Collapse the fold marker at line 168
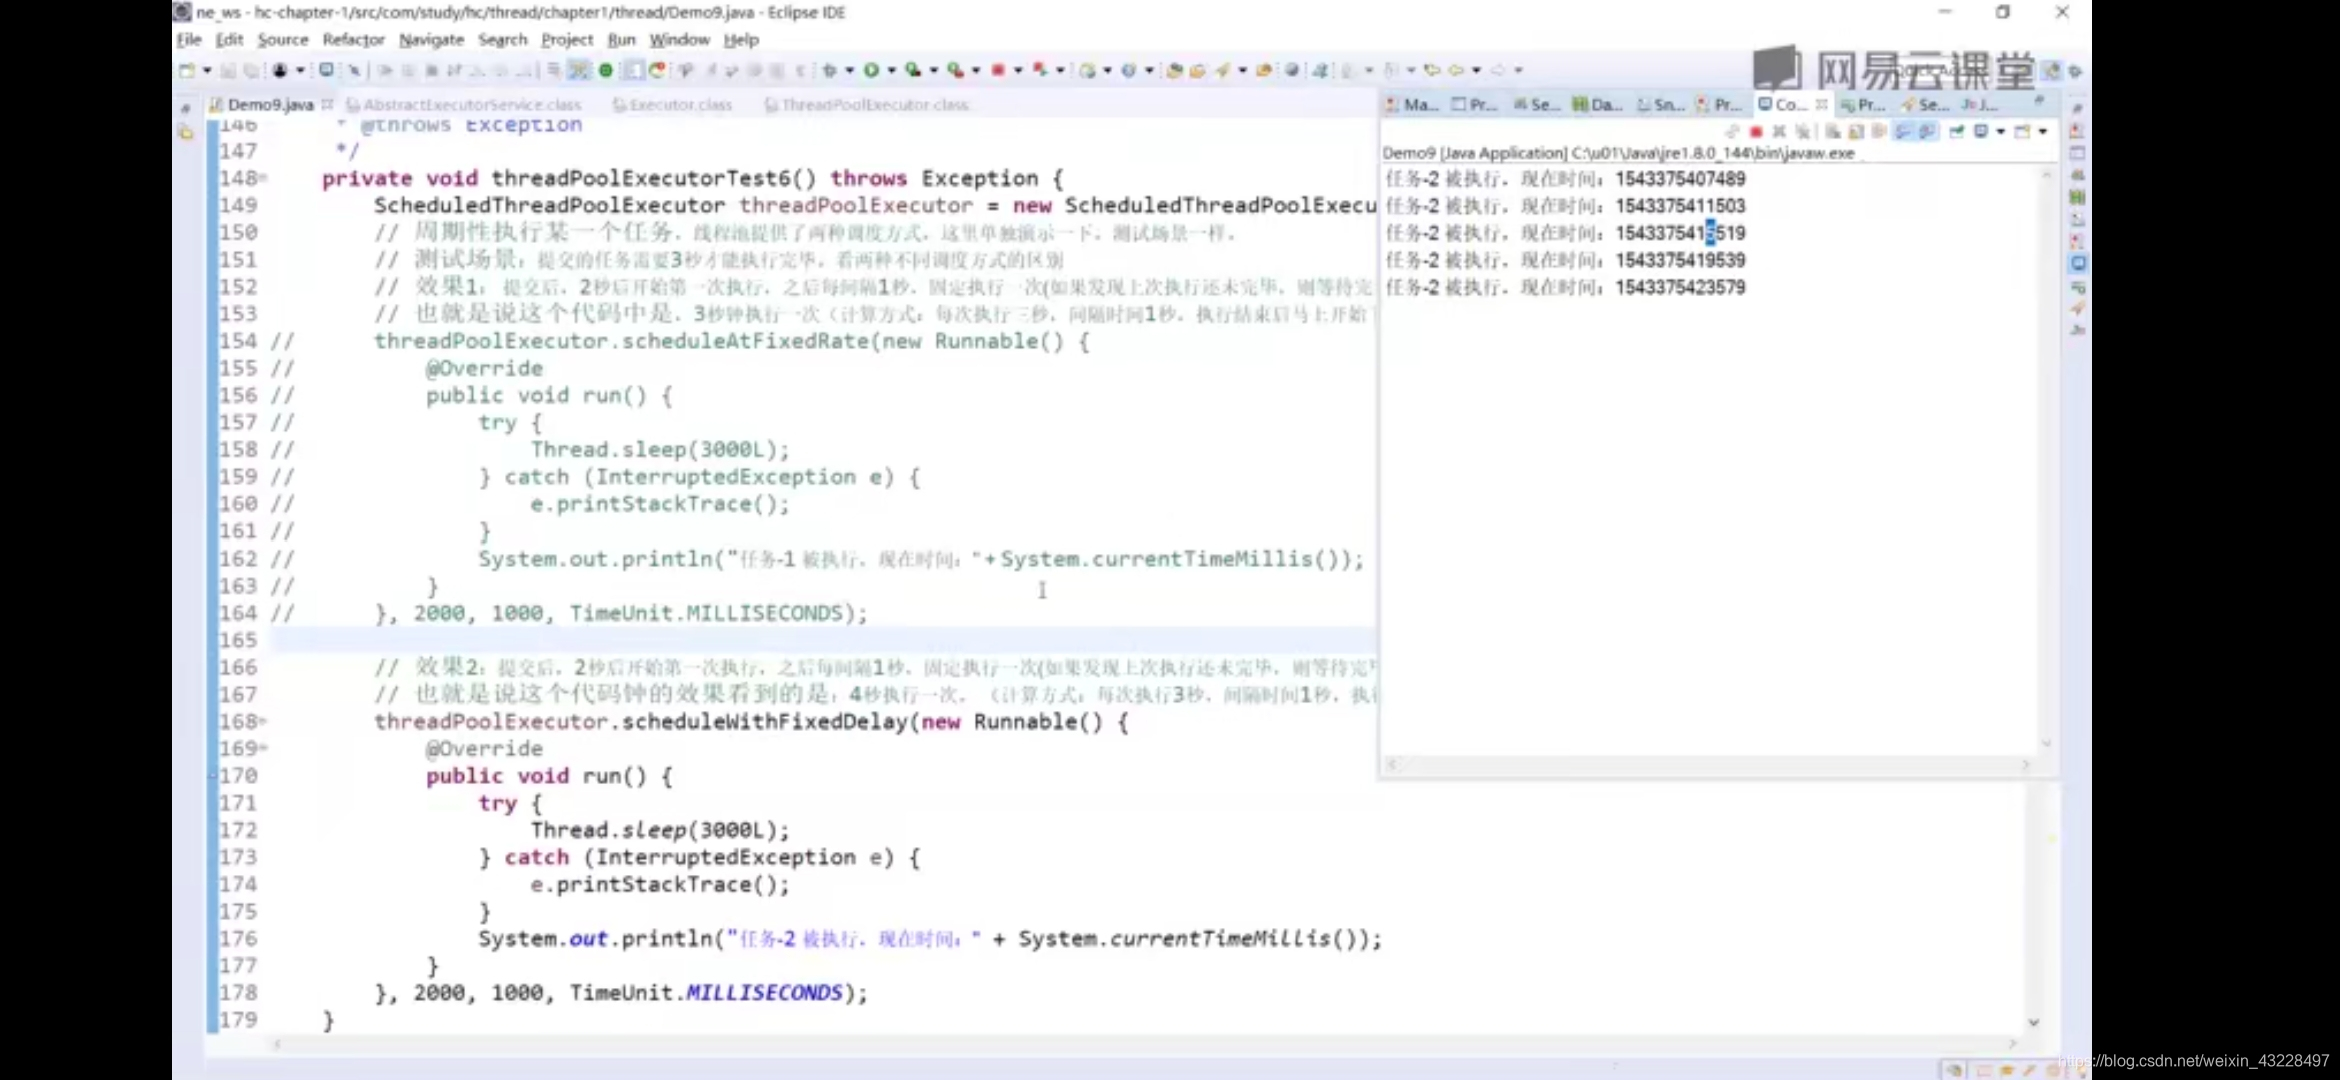2340x1080 pixels. tap(264, 721)
